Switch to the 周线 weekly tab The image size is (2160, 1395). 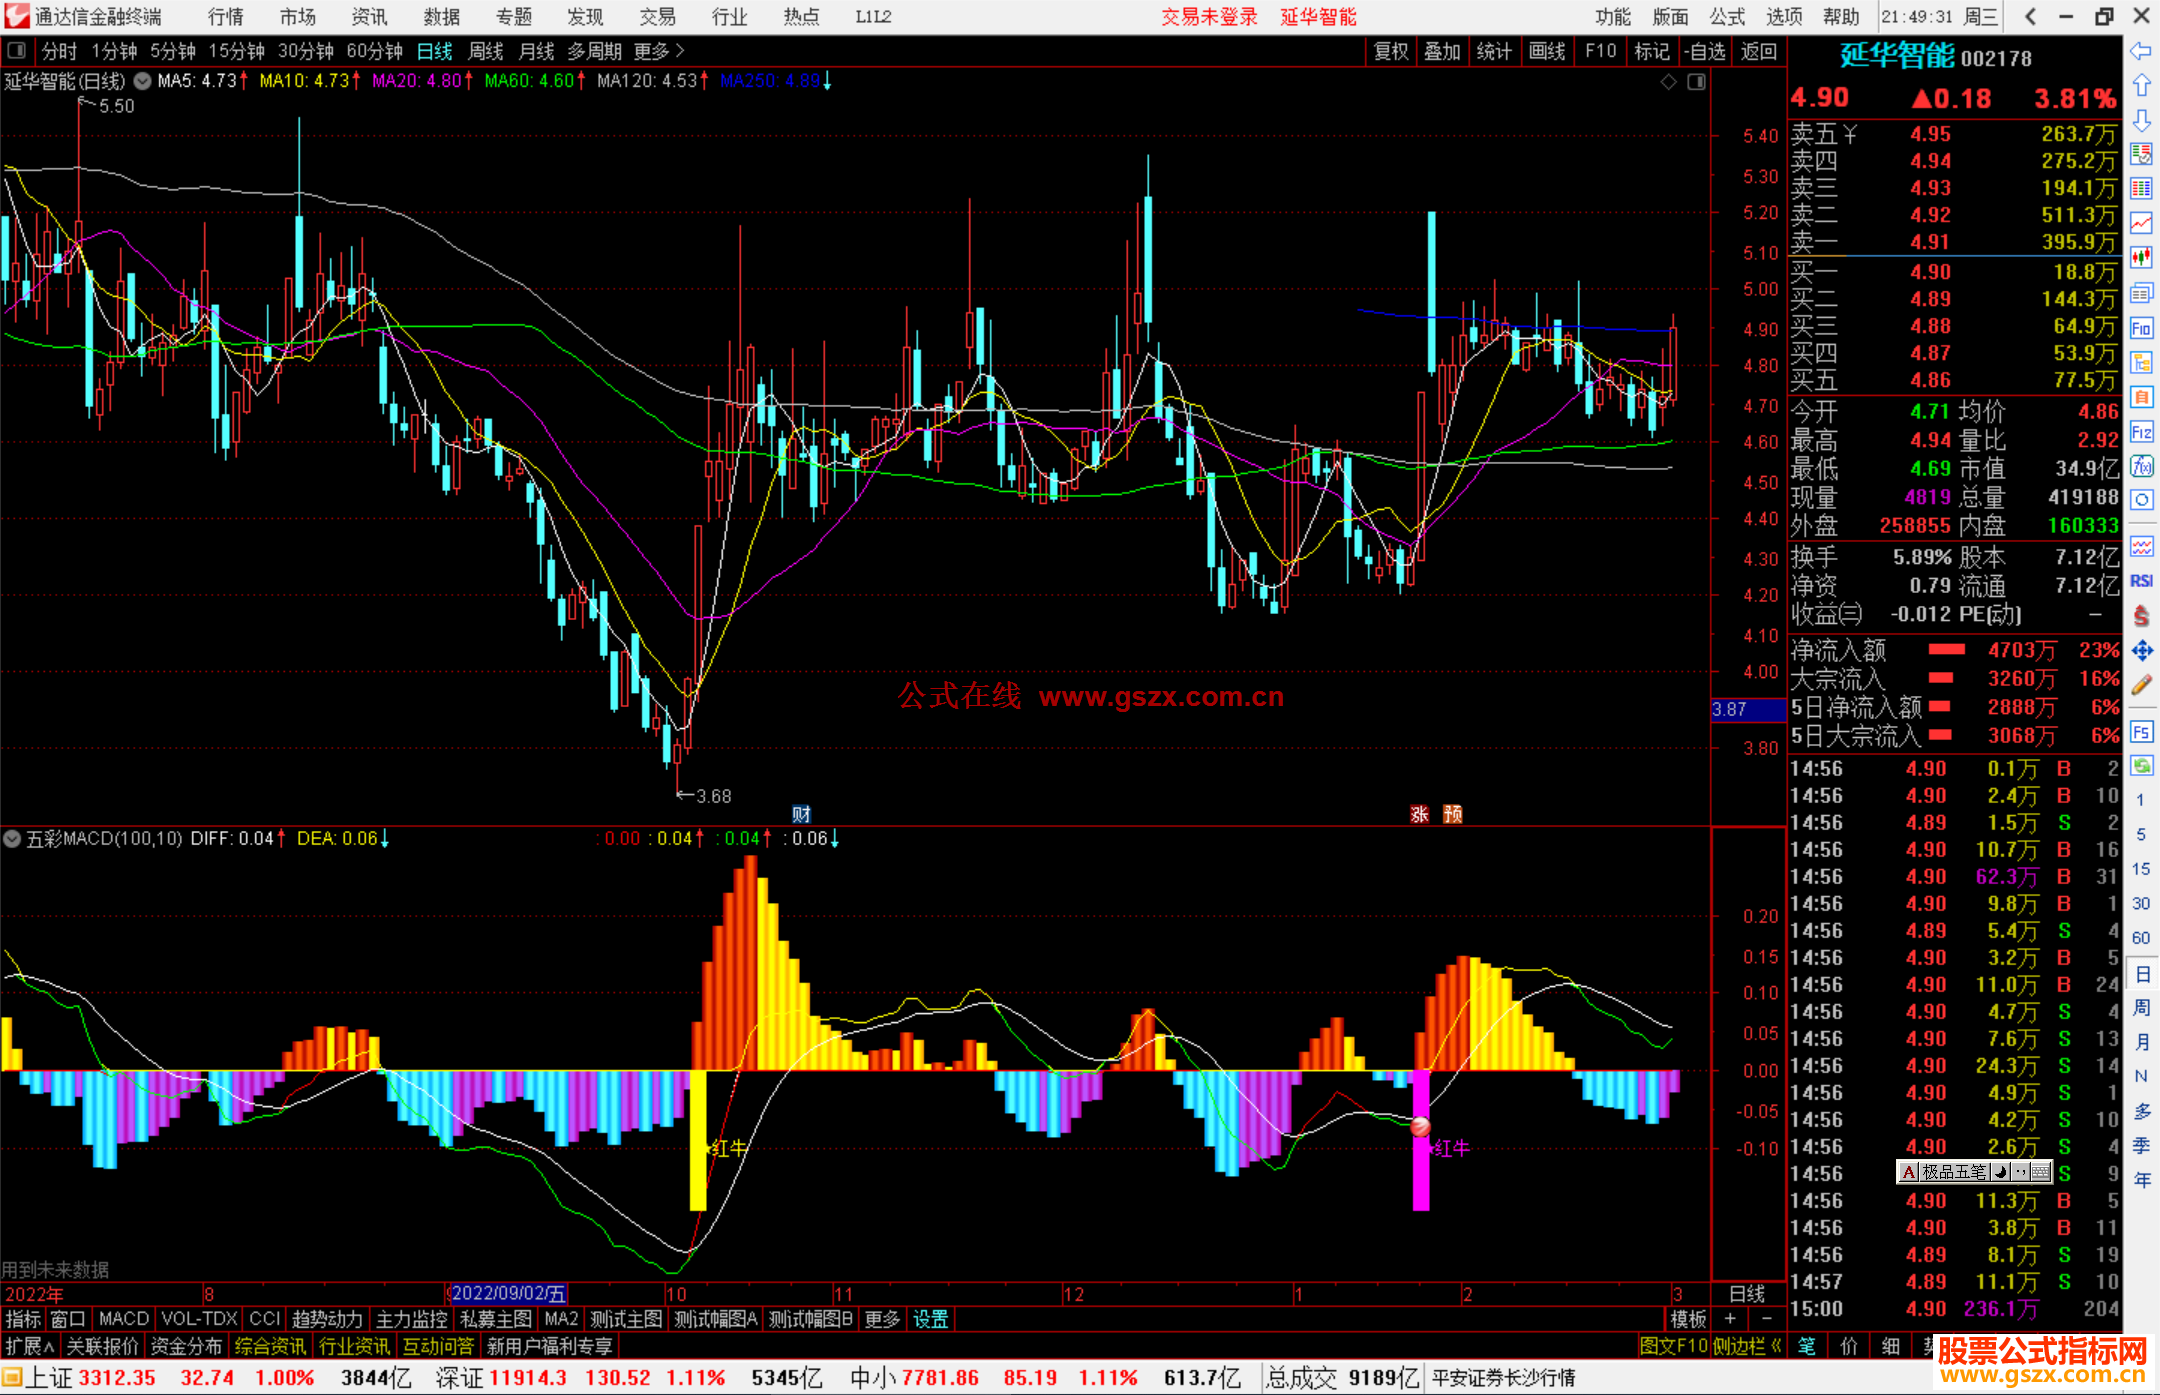[x=486, y=51]
